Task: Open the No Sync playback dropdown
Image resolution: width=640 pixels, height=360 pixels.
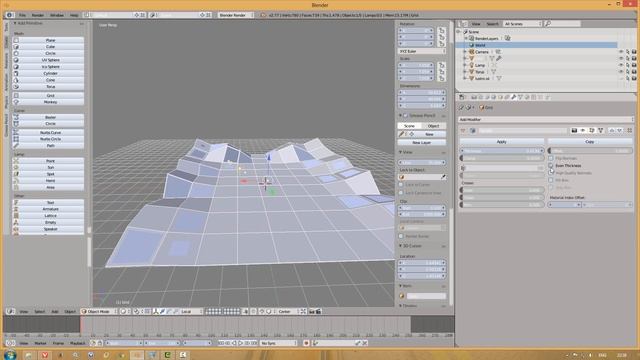Action: 278,343
